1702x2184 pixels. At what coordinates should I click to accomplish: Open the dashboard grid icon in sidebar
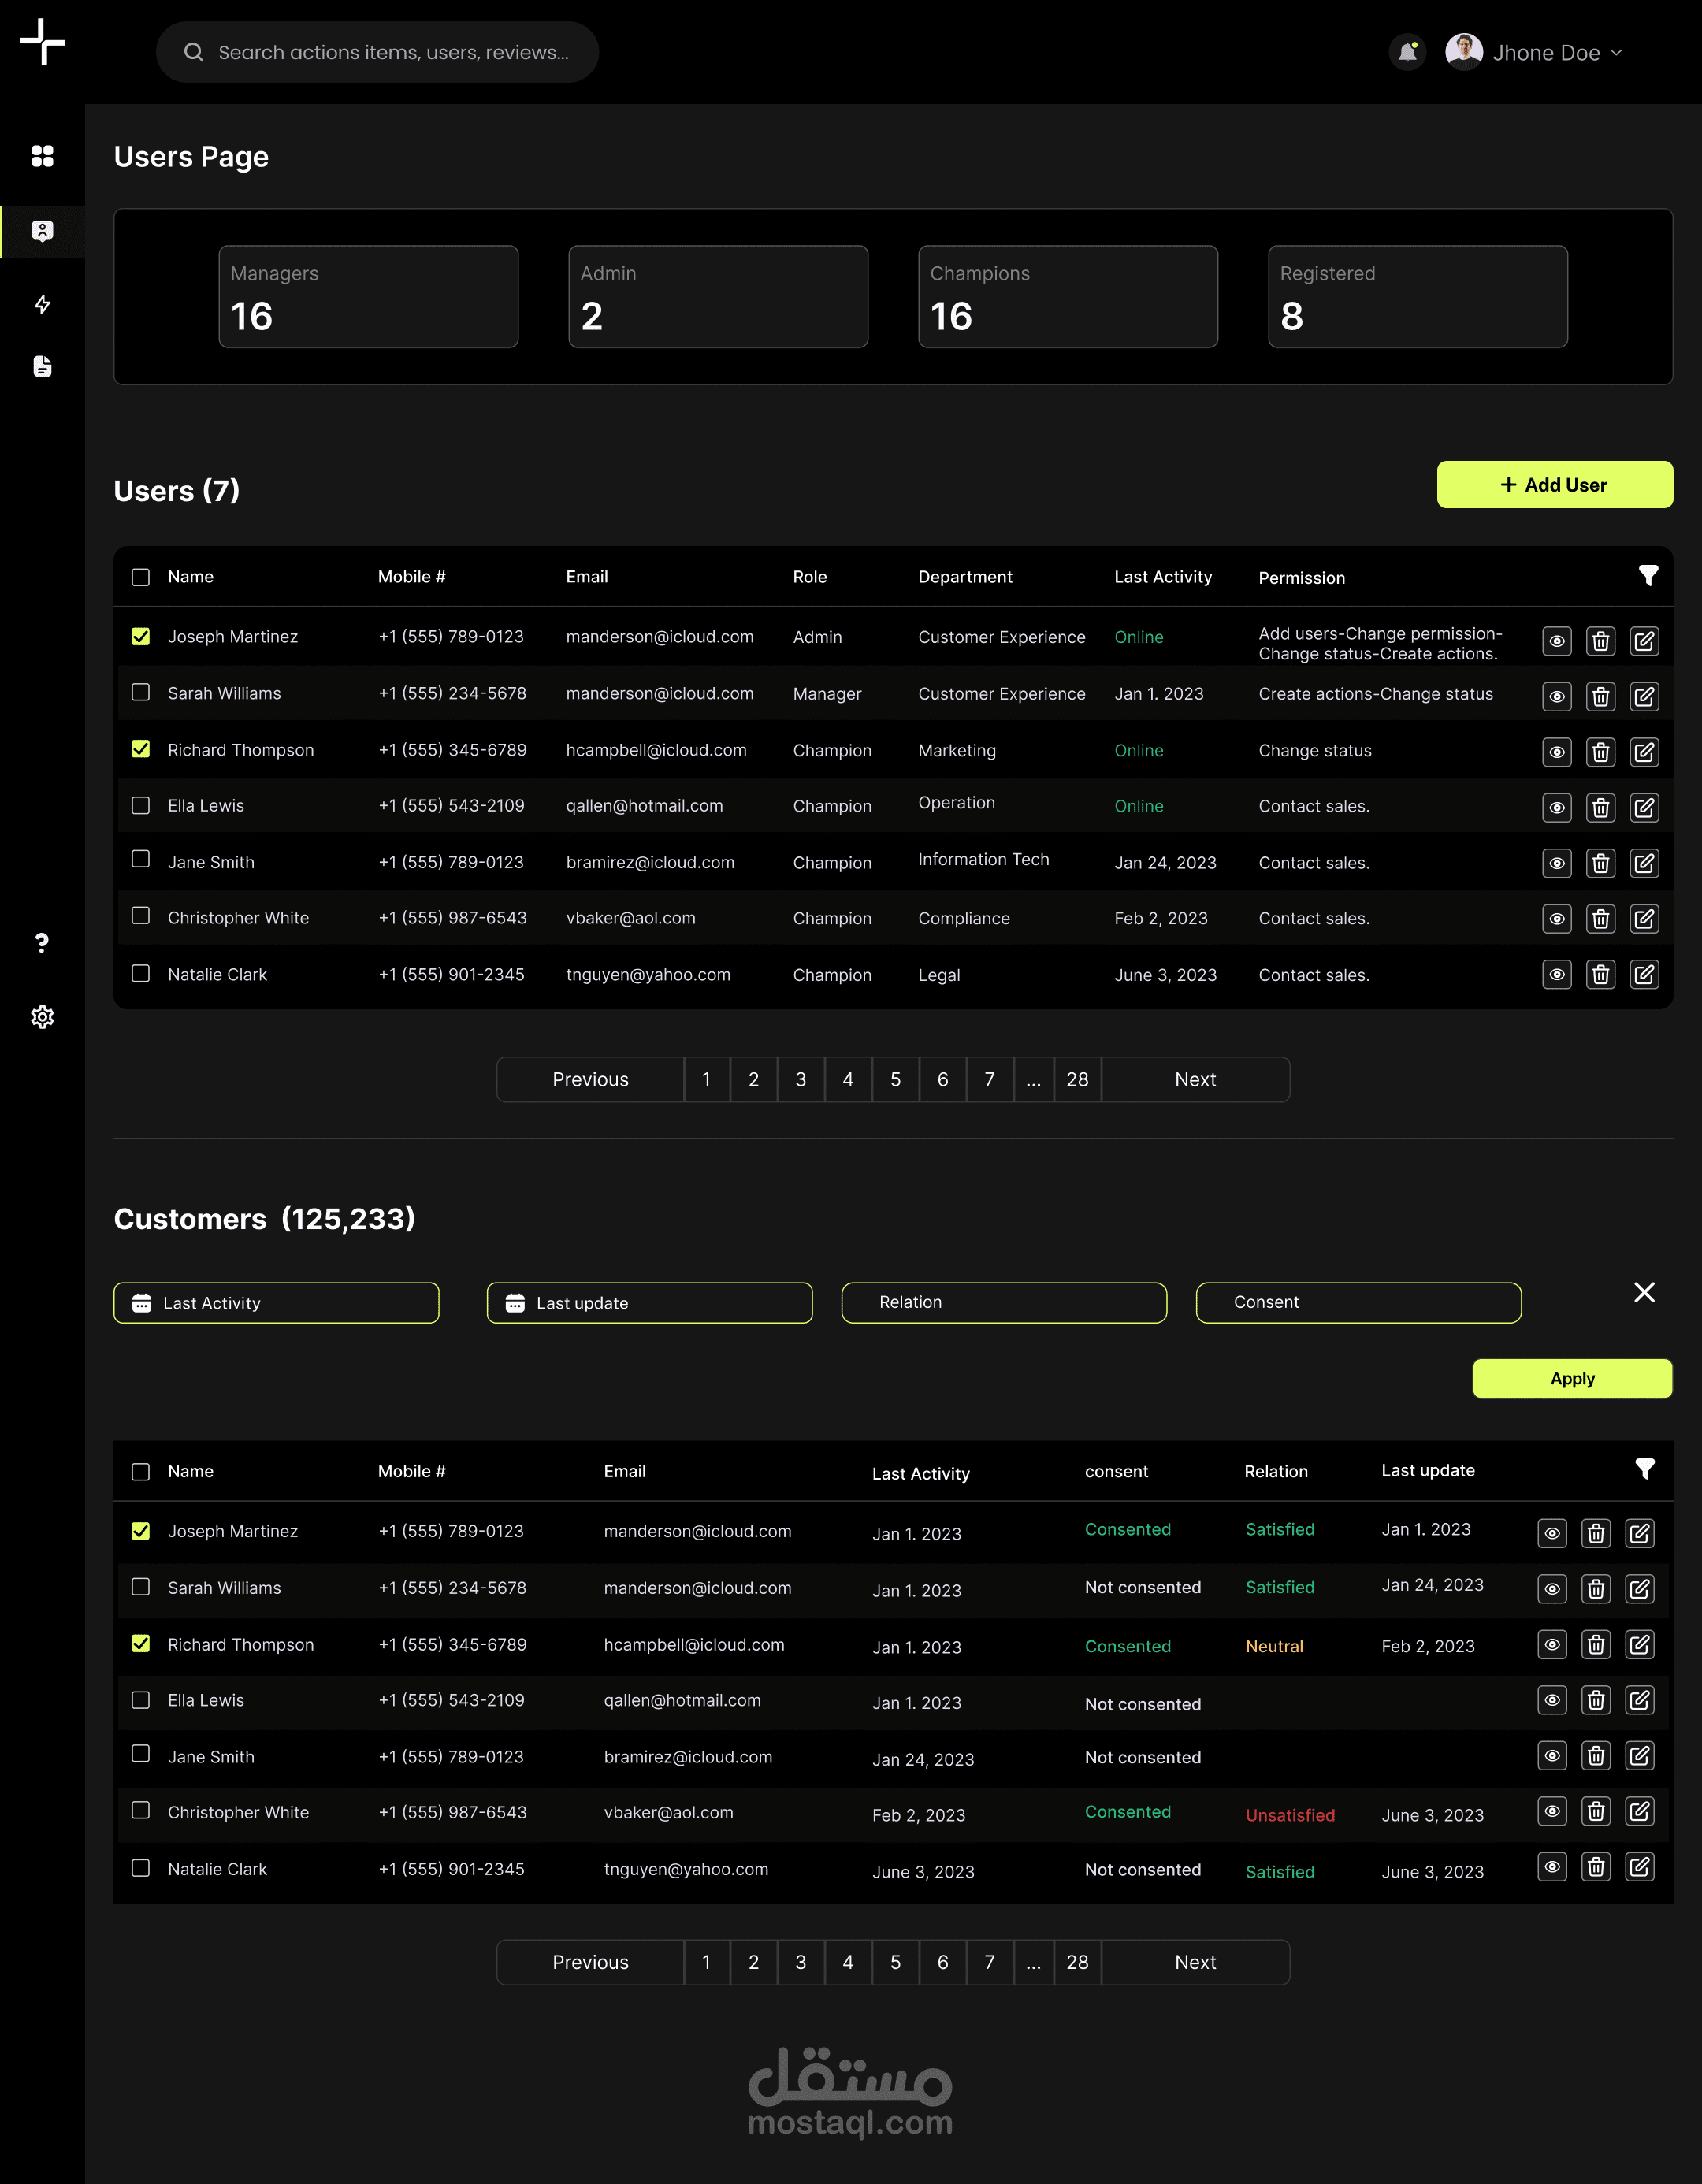(x=42, y=156)
